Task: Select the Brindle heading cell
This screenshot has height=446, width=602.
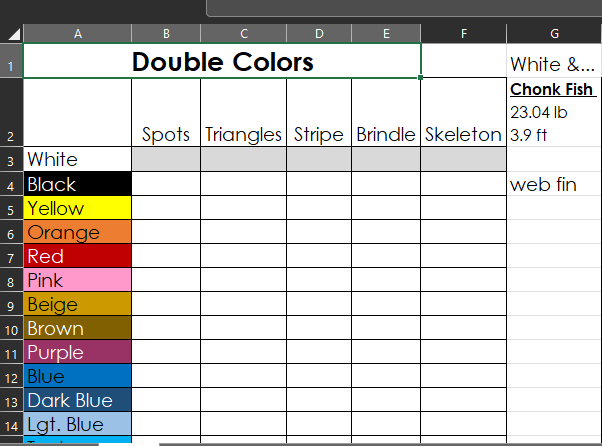Action: pyautogui.click(x=386, y=134)
